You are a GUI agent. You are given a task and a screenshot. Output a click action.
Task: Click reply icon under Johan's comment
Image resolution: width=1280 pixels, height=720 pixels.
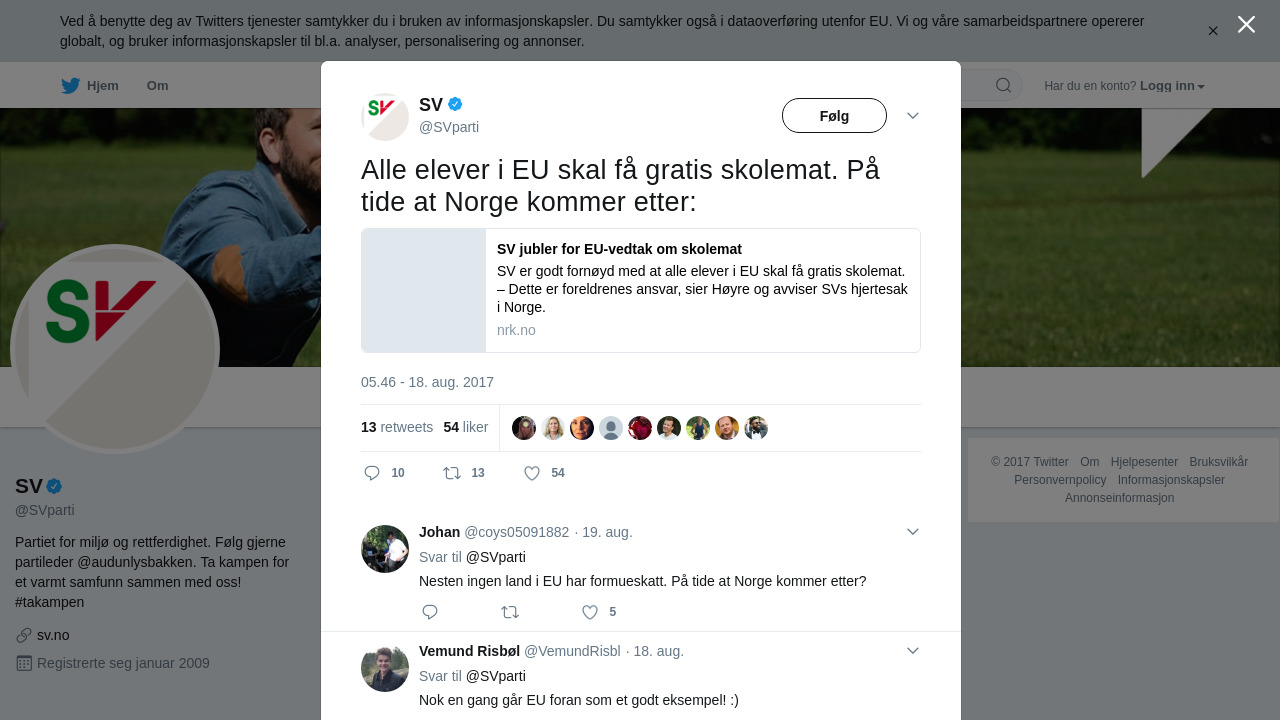tap(430, 612)
